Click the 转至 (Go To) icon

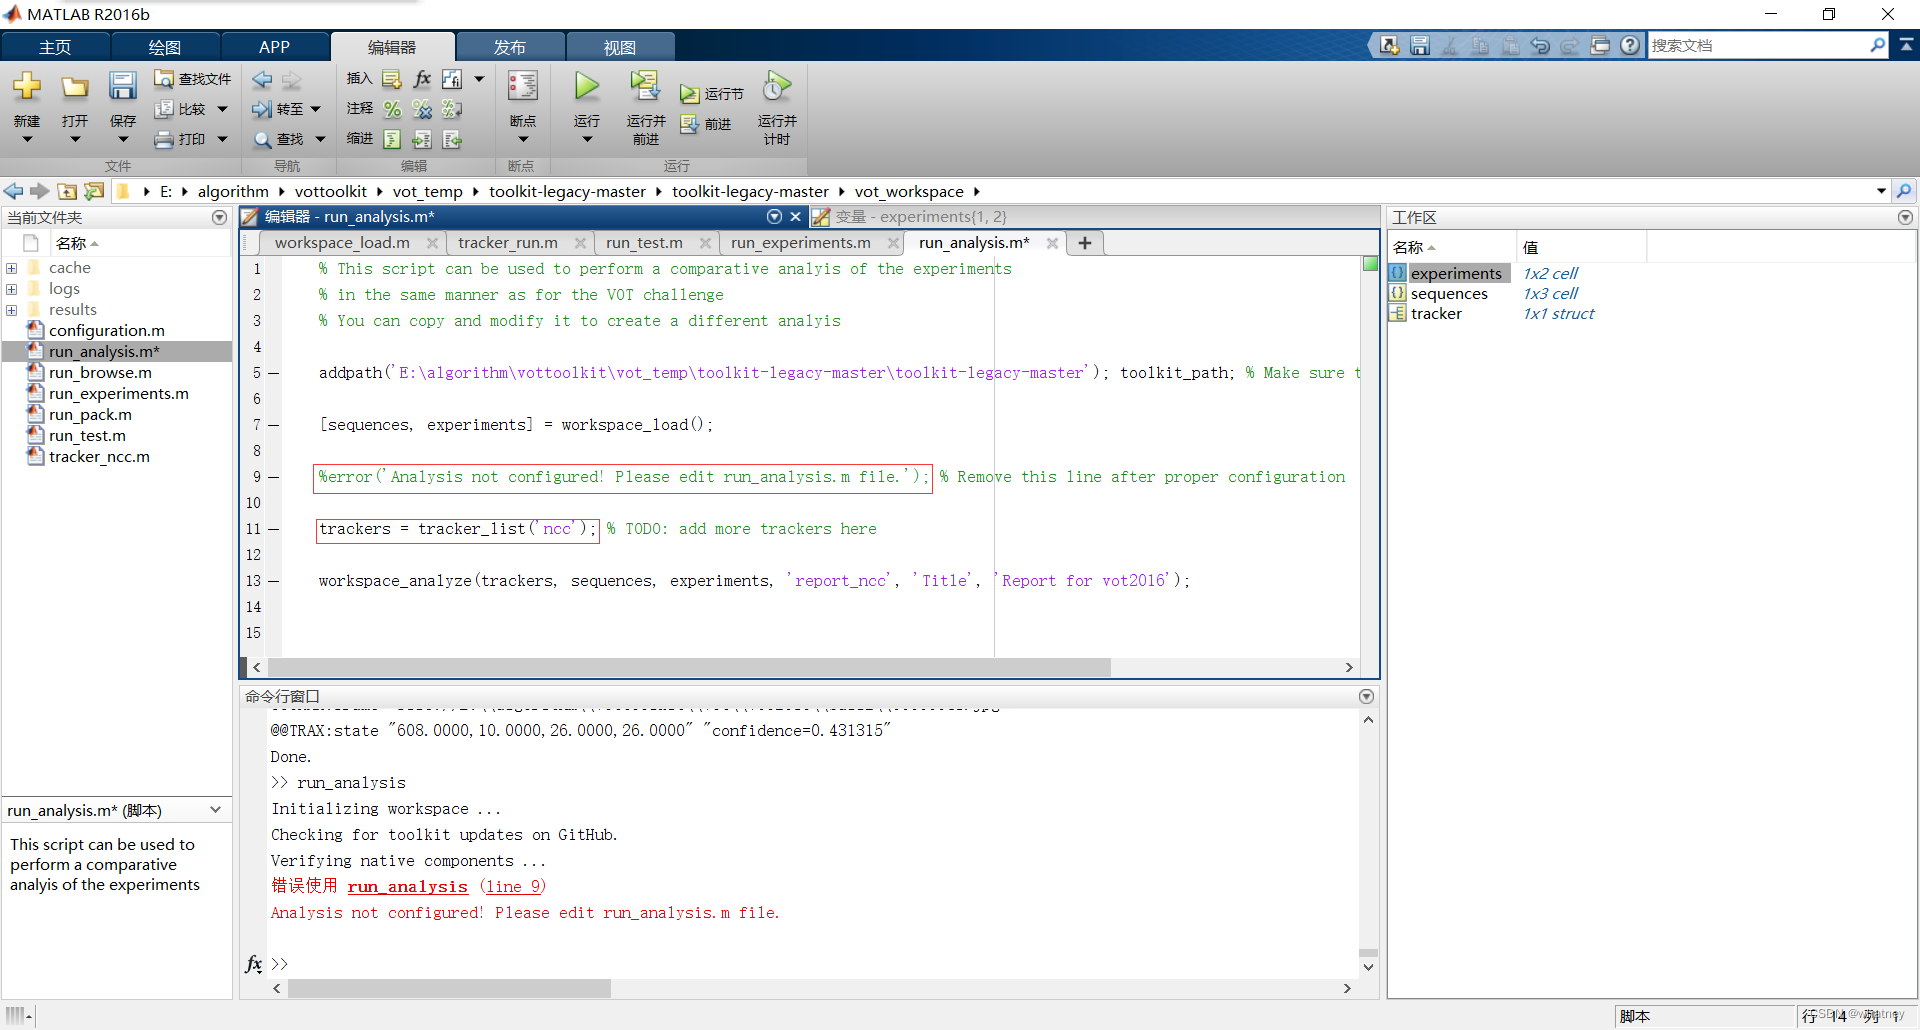coord(262,109)
